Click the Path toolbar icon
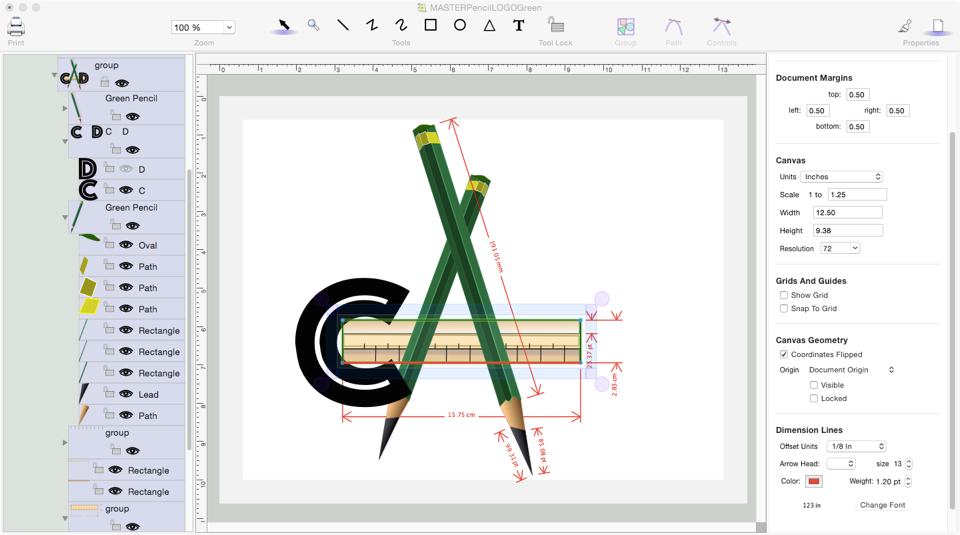The height and width of the screenshot is (535, 960). 673,26
